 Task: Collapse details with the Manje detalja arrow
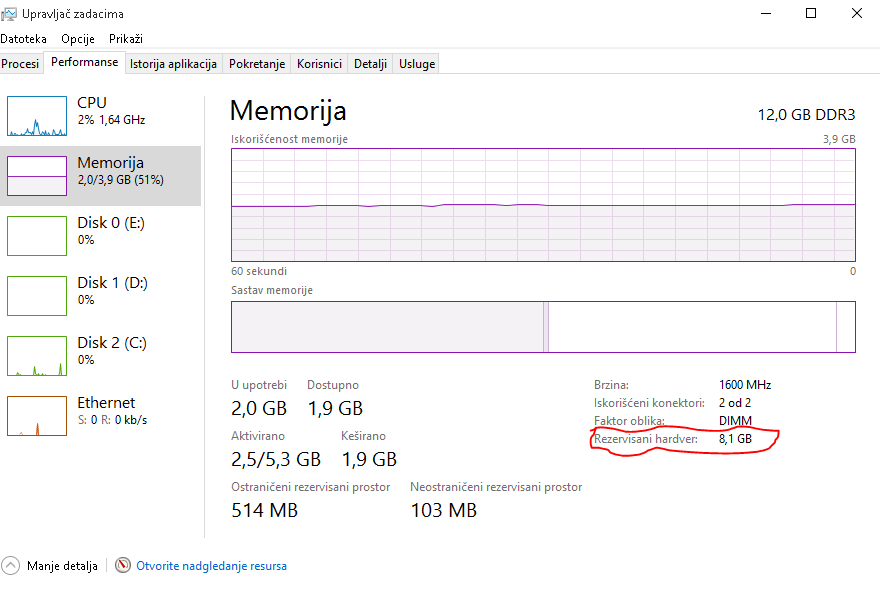(11, 565)
